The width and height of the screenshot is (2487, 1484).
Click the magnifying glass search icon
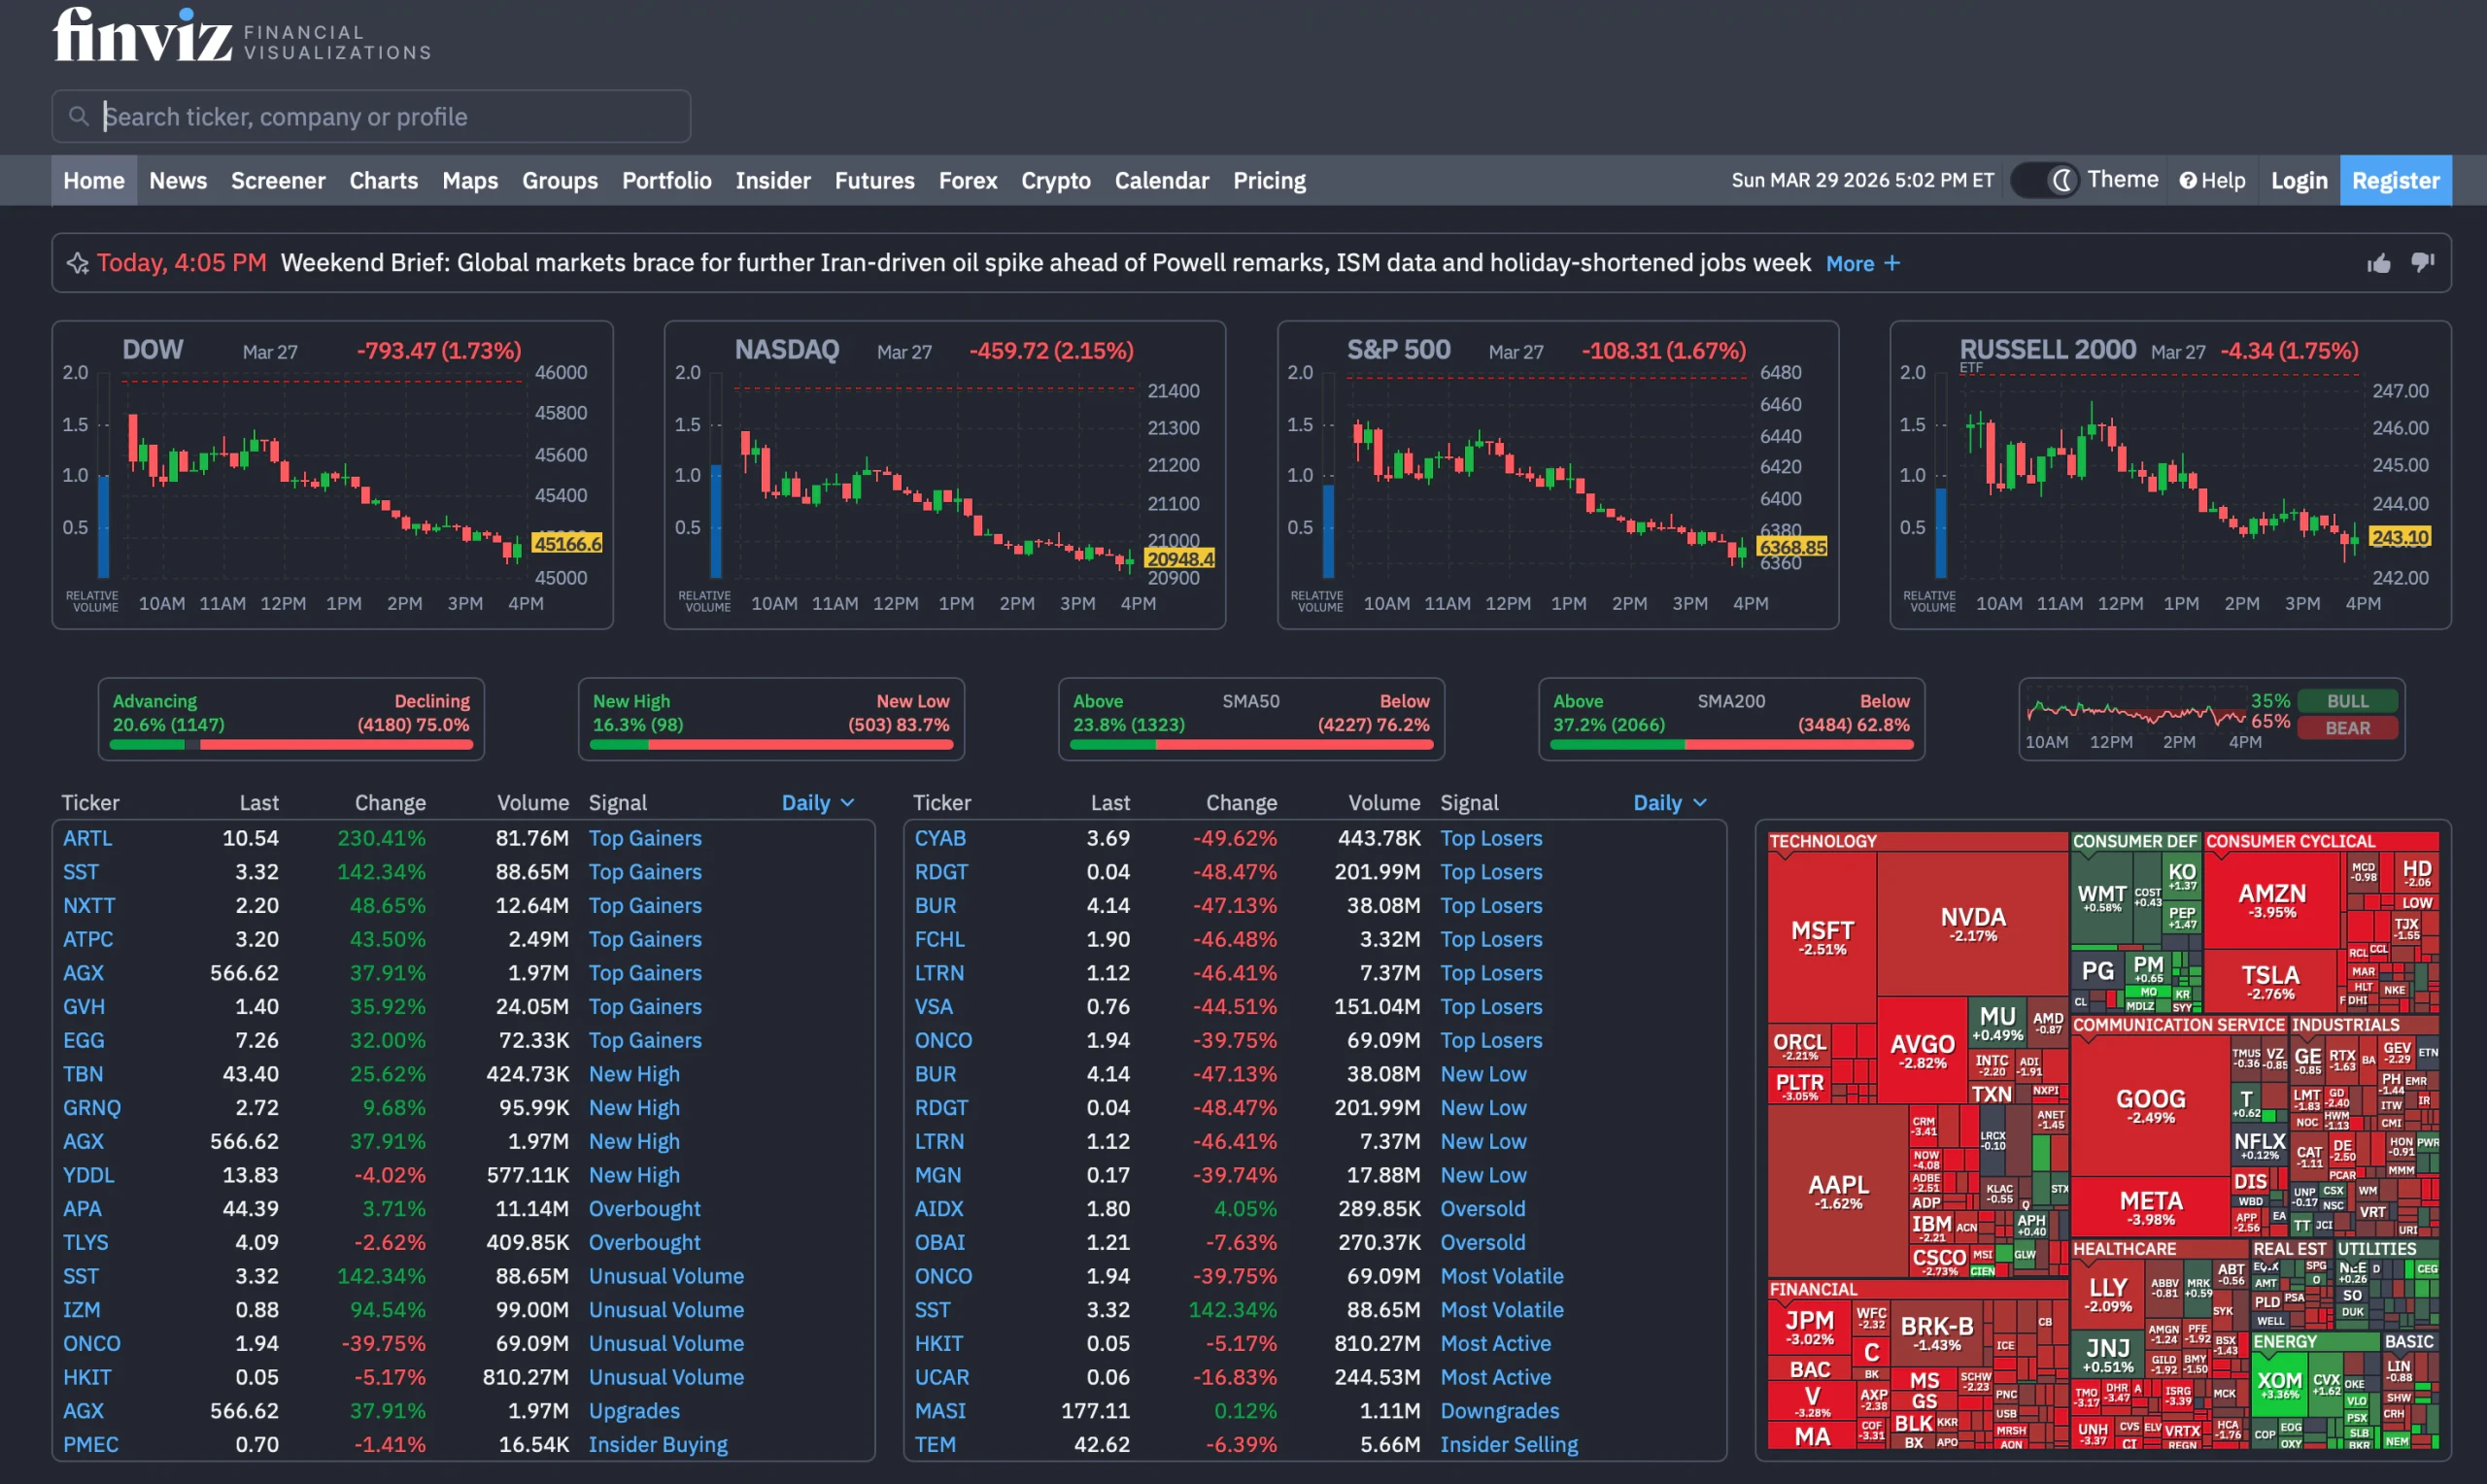[x=80, y=116]
